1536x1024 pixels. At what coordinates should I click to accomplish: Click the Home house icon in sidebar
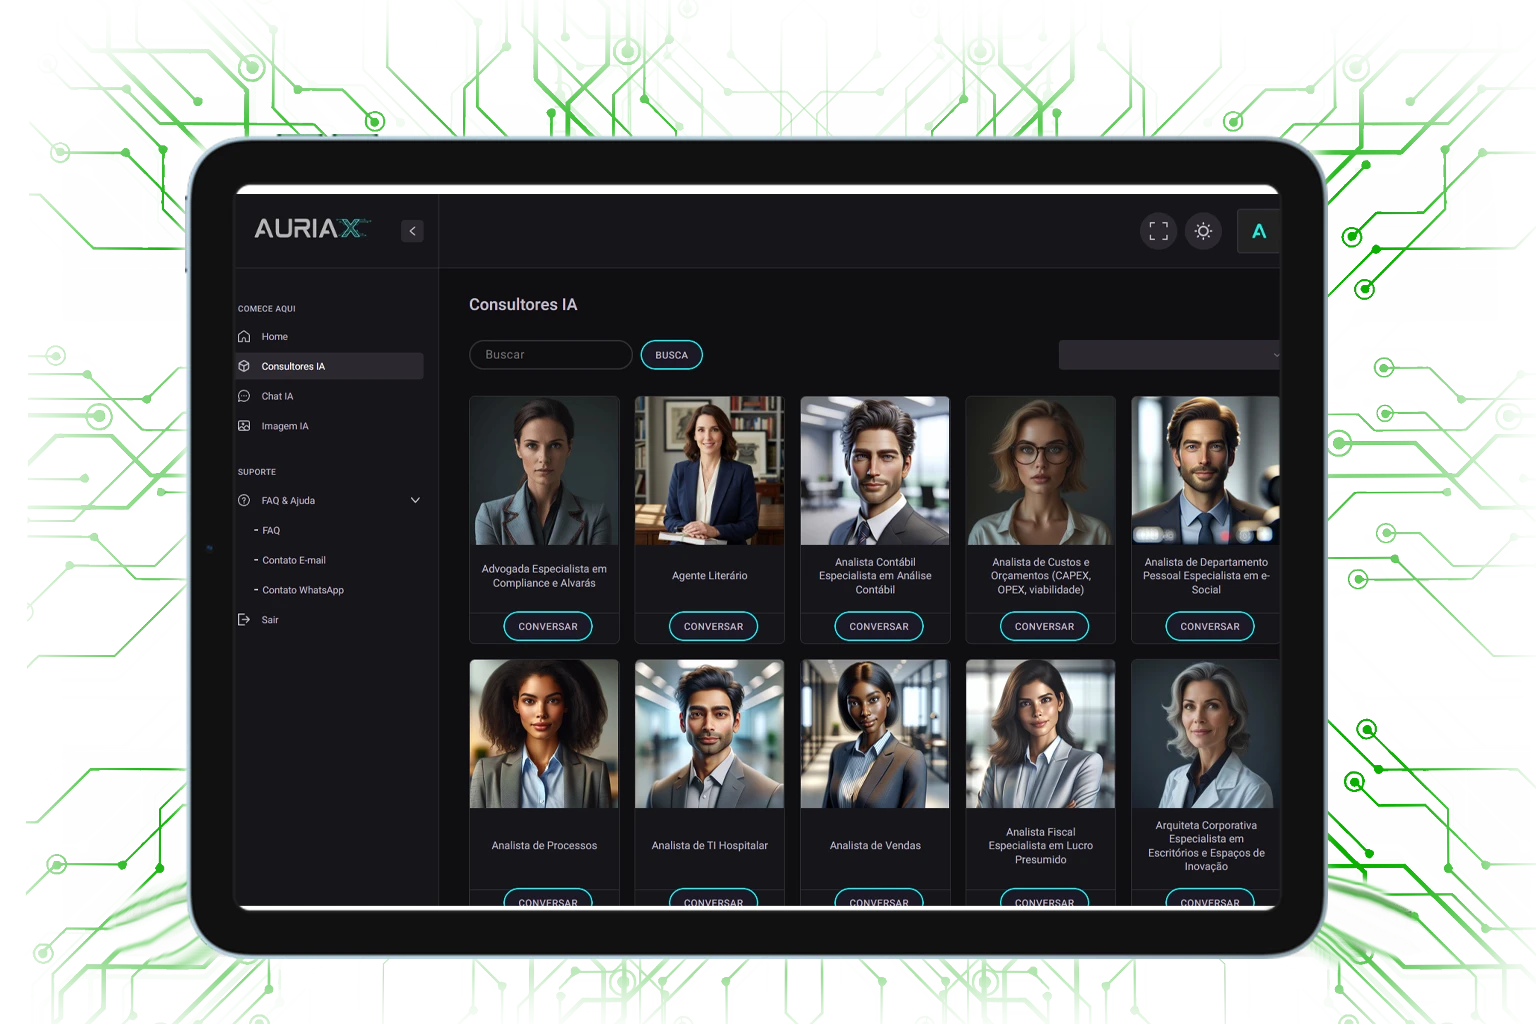point(244,337)
